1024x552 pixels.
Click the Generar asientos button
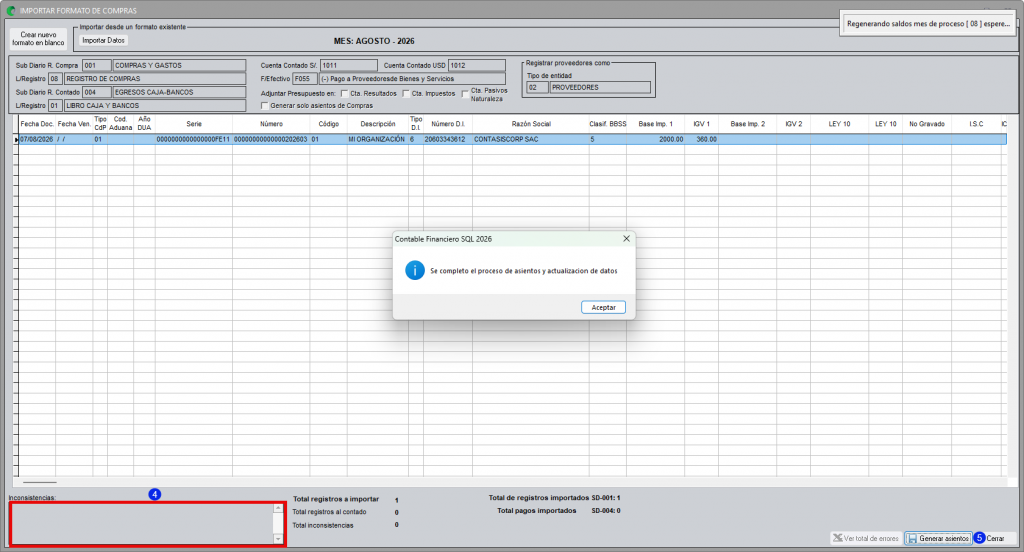pos(938,538)
